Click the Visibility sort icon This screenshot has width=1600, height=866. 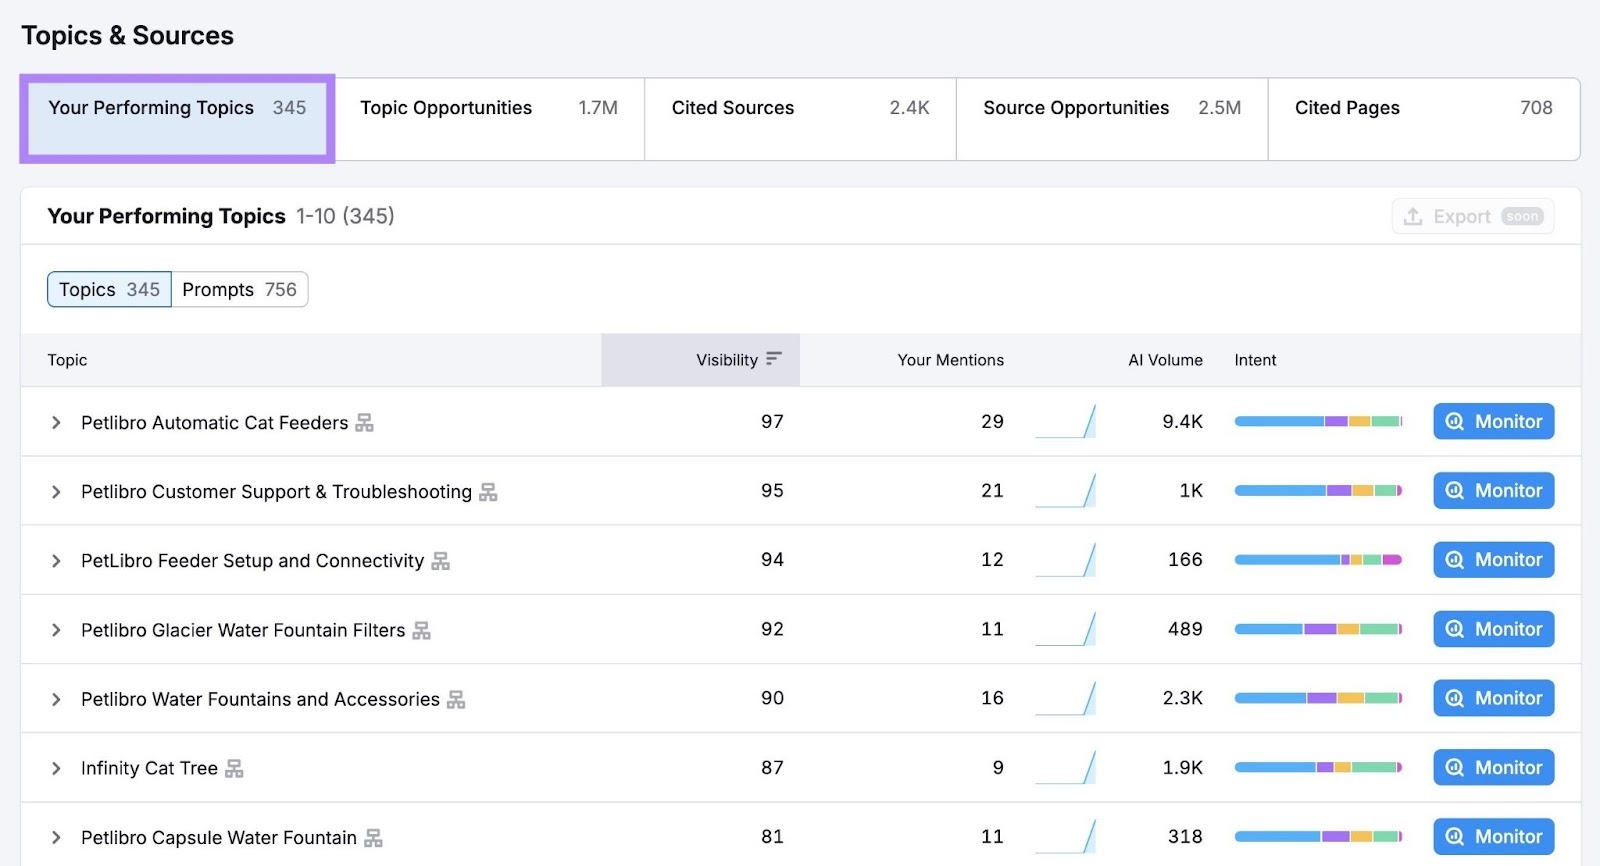(773, 359)
